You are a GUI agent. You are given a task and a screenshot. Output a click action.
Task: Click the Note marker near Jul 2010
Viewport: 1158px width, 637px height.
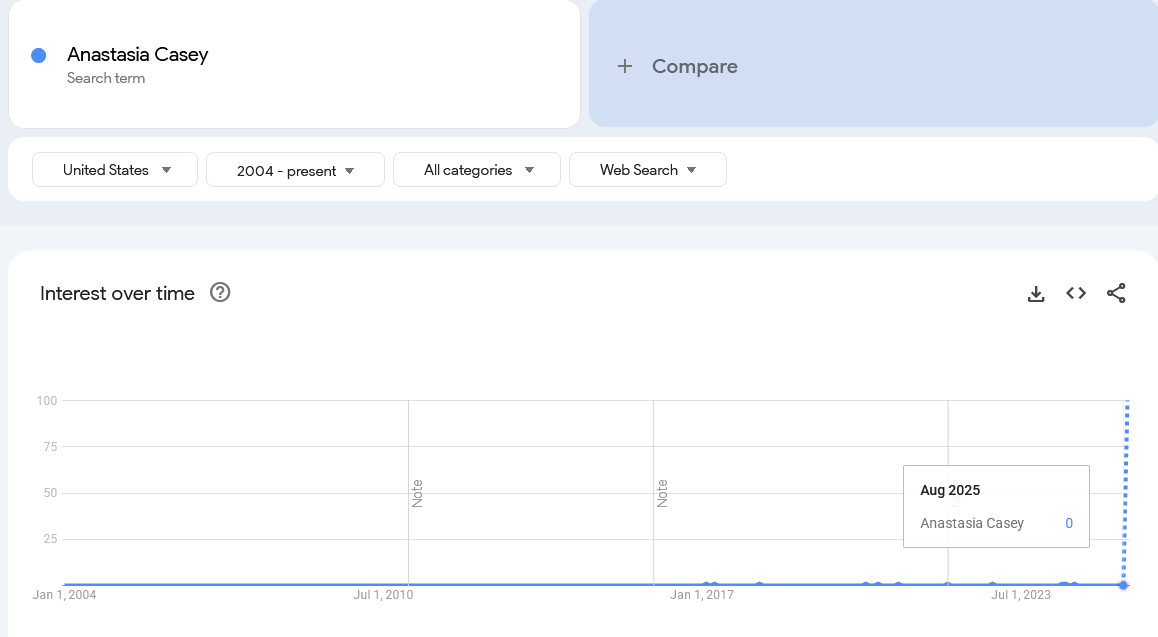[x=417, y=493]
